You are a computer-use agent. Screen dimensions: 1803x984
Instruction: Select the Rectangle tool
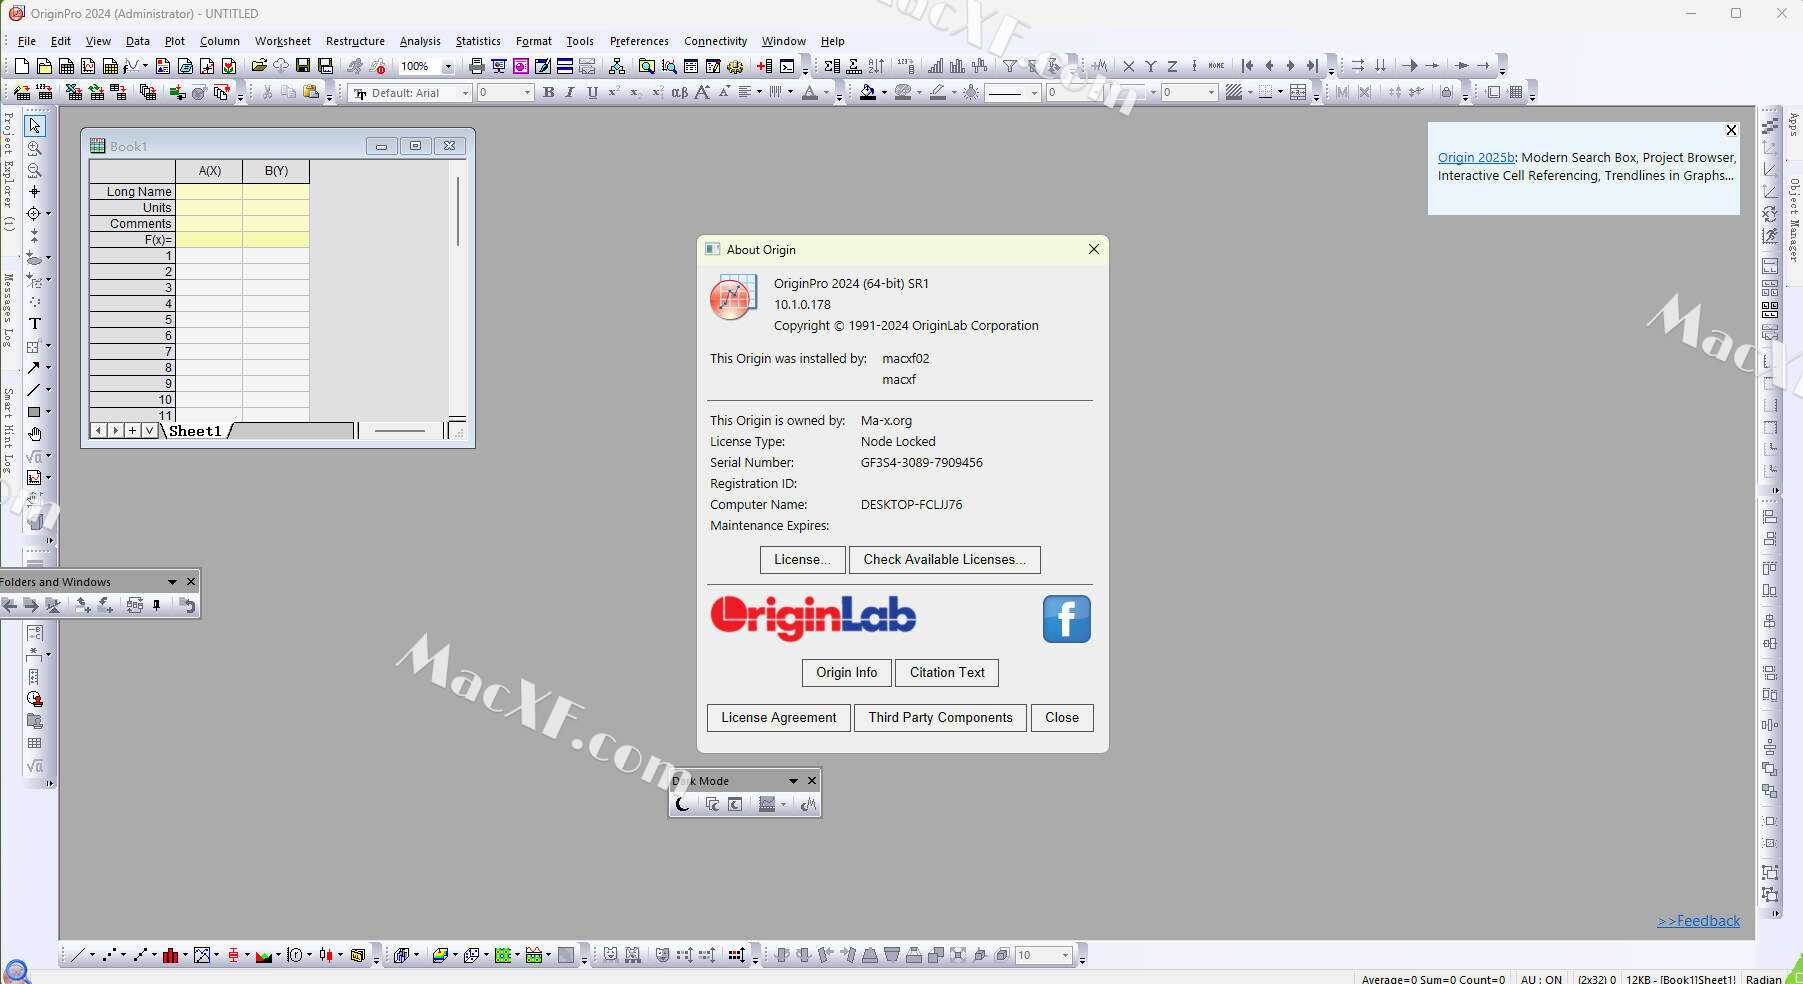click(34, 412)
